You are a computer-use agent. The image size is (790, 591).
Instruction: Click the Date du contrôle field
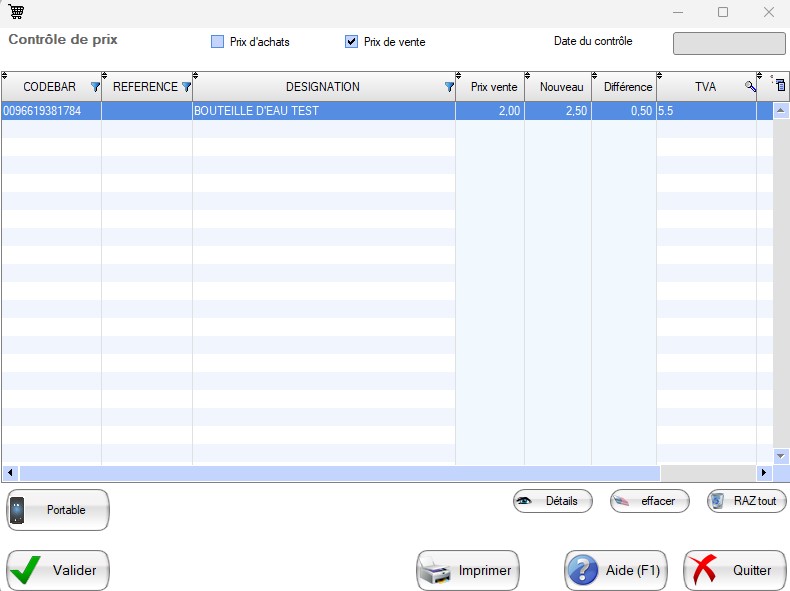tap(728, 44)
